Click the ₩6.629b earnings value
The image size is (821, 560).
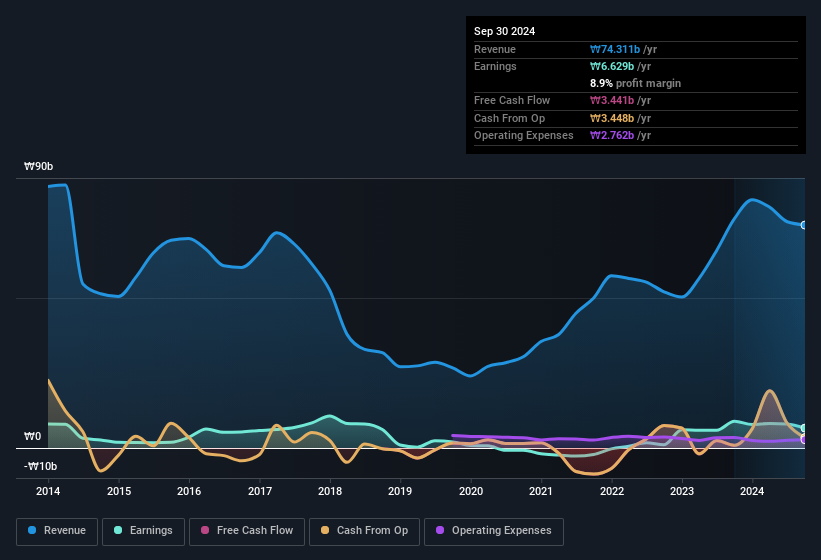pyautogui.click(x=612, y=66)
